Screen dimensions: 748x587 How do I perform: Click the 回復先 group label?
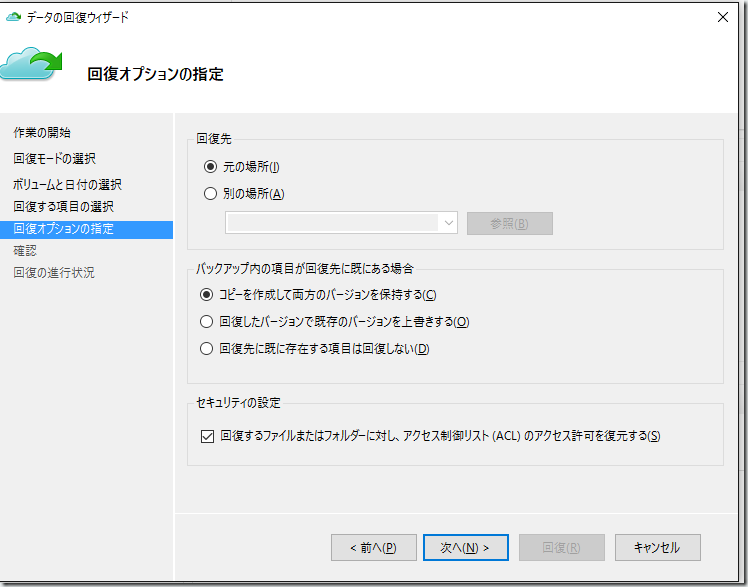coord(214,139)
